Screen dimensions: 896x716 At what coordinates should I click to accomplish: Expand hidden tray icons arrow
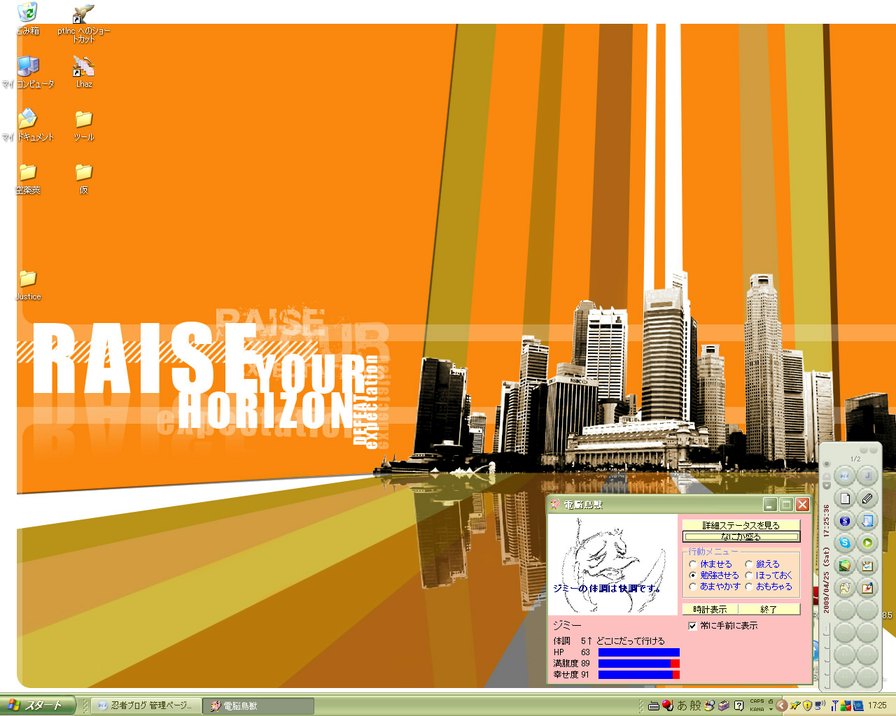pos(782,706)
